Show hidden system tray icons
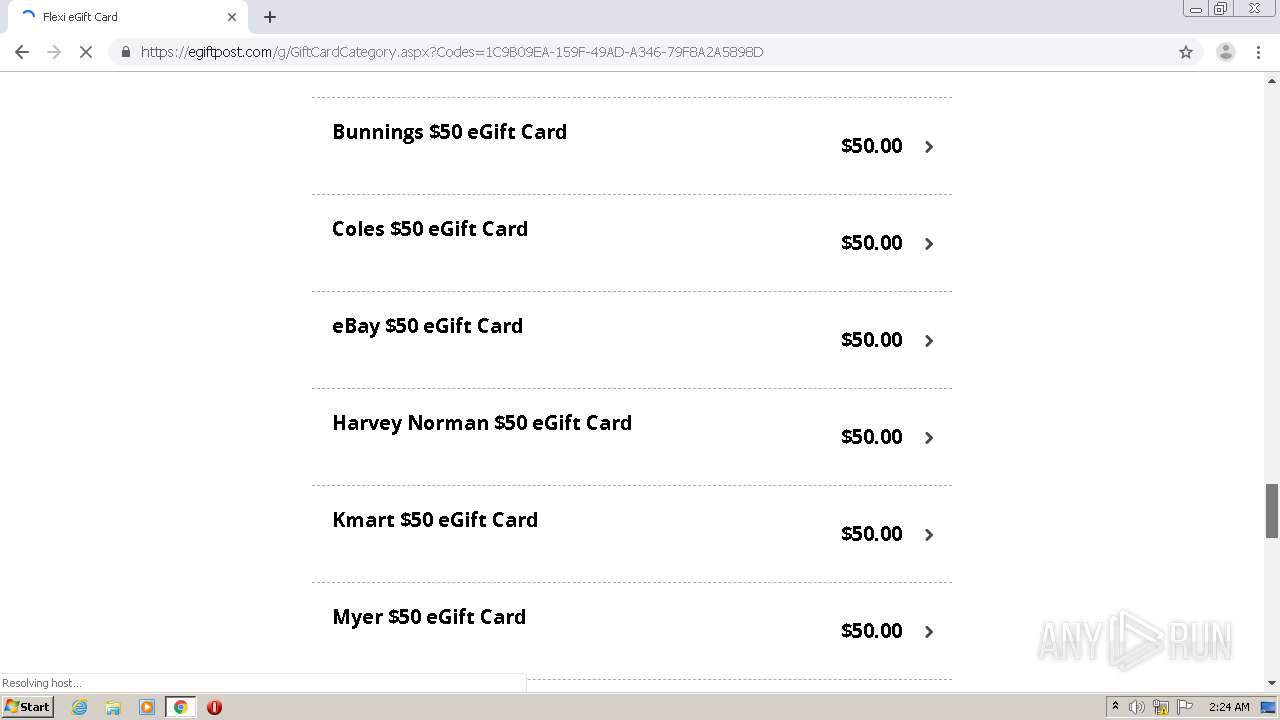Screen dimensions: 1280x720 coord(1115,707)
